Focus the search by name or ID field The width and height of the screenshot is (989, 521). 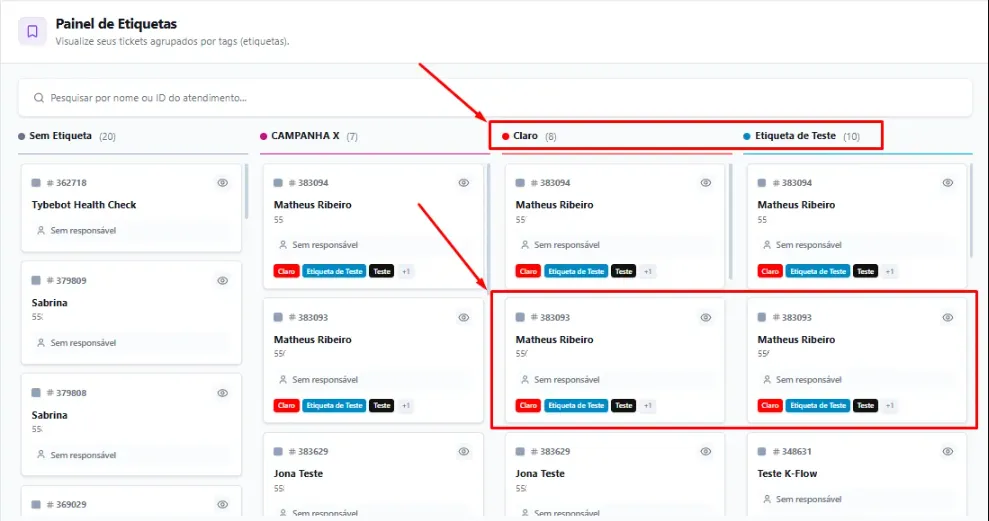(495, 98)
